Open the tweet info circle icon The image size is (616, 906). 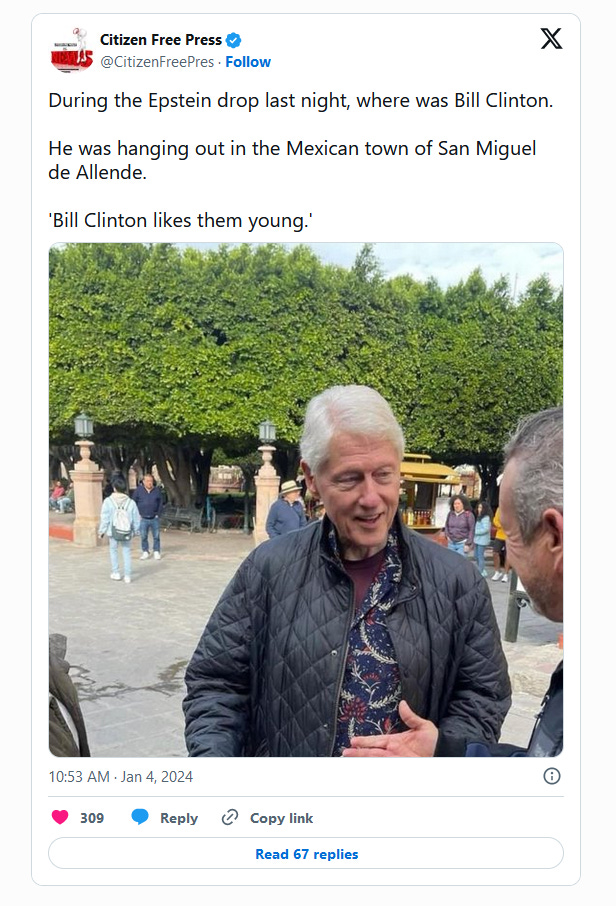pos(552,776)
